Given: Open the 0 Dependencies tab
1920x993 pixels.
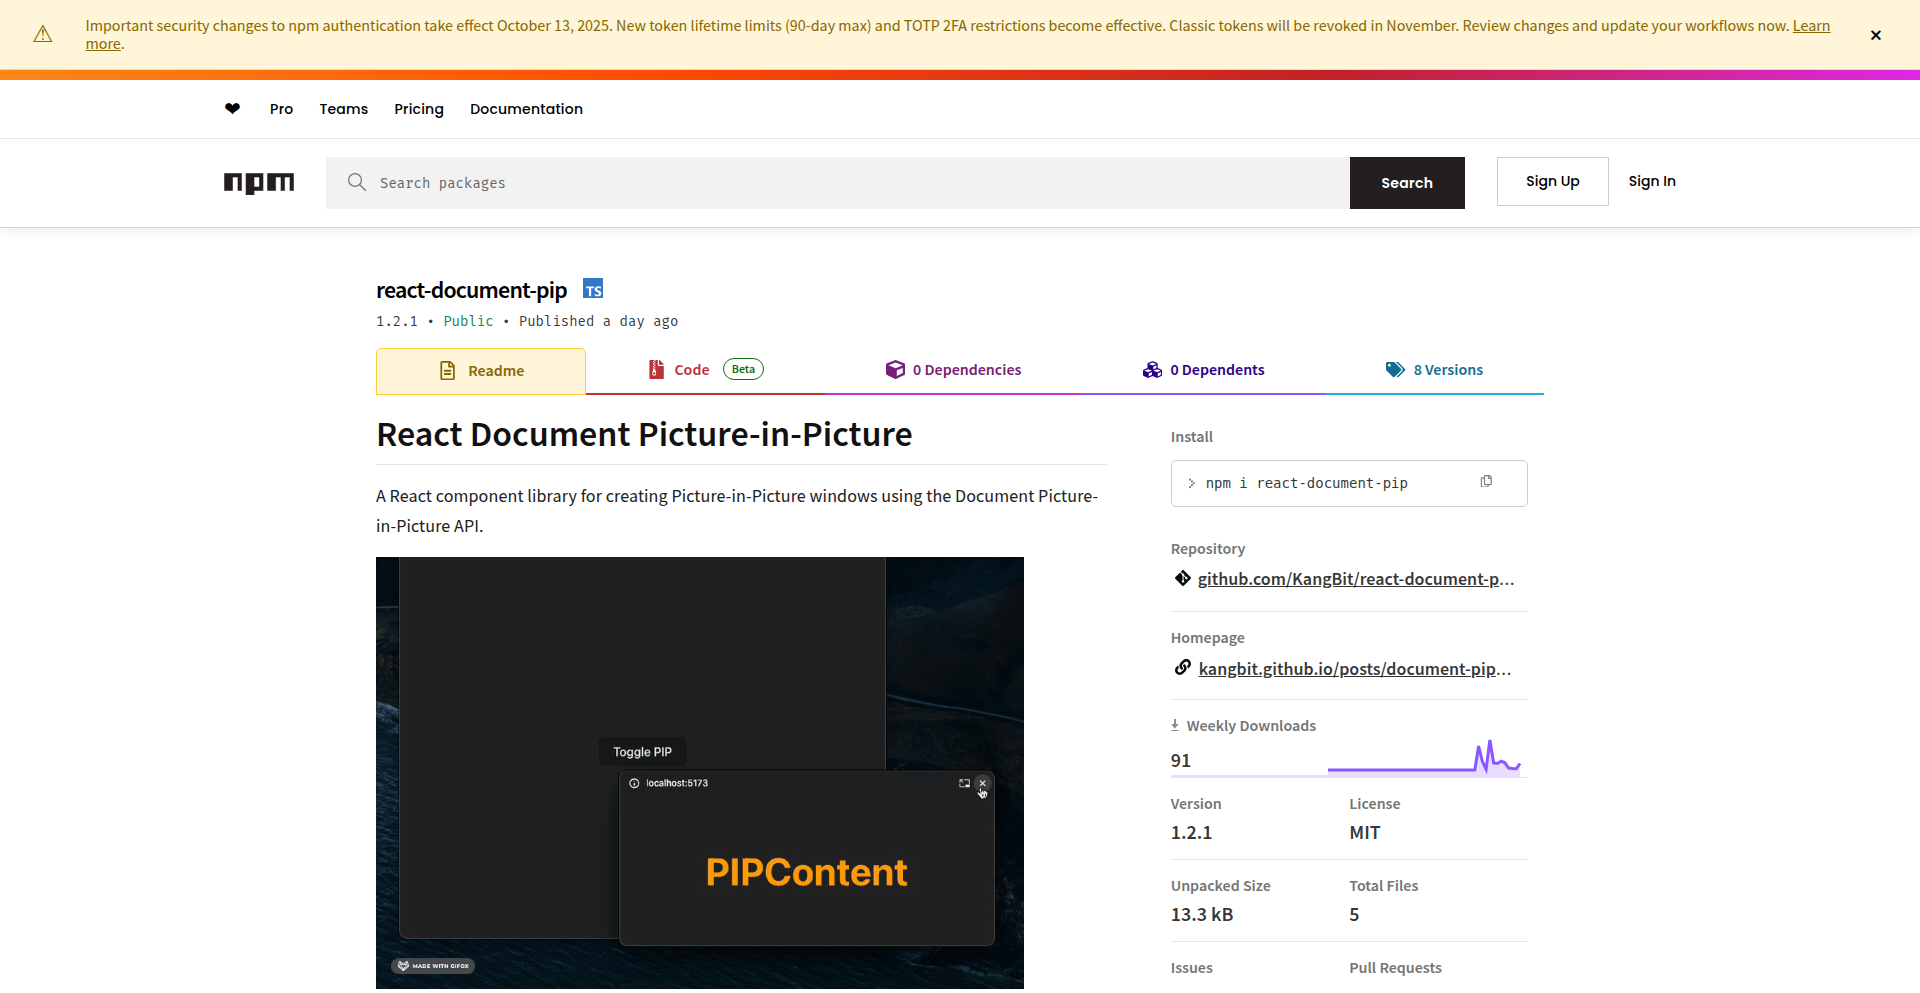Looking at the screenshot, I should (954, 370).
